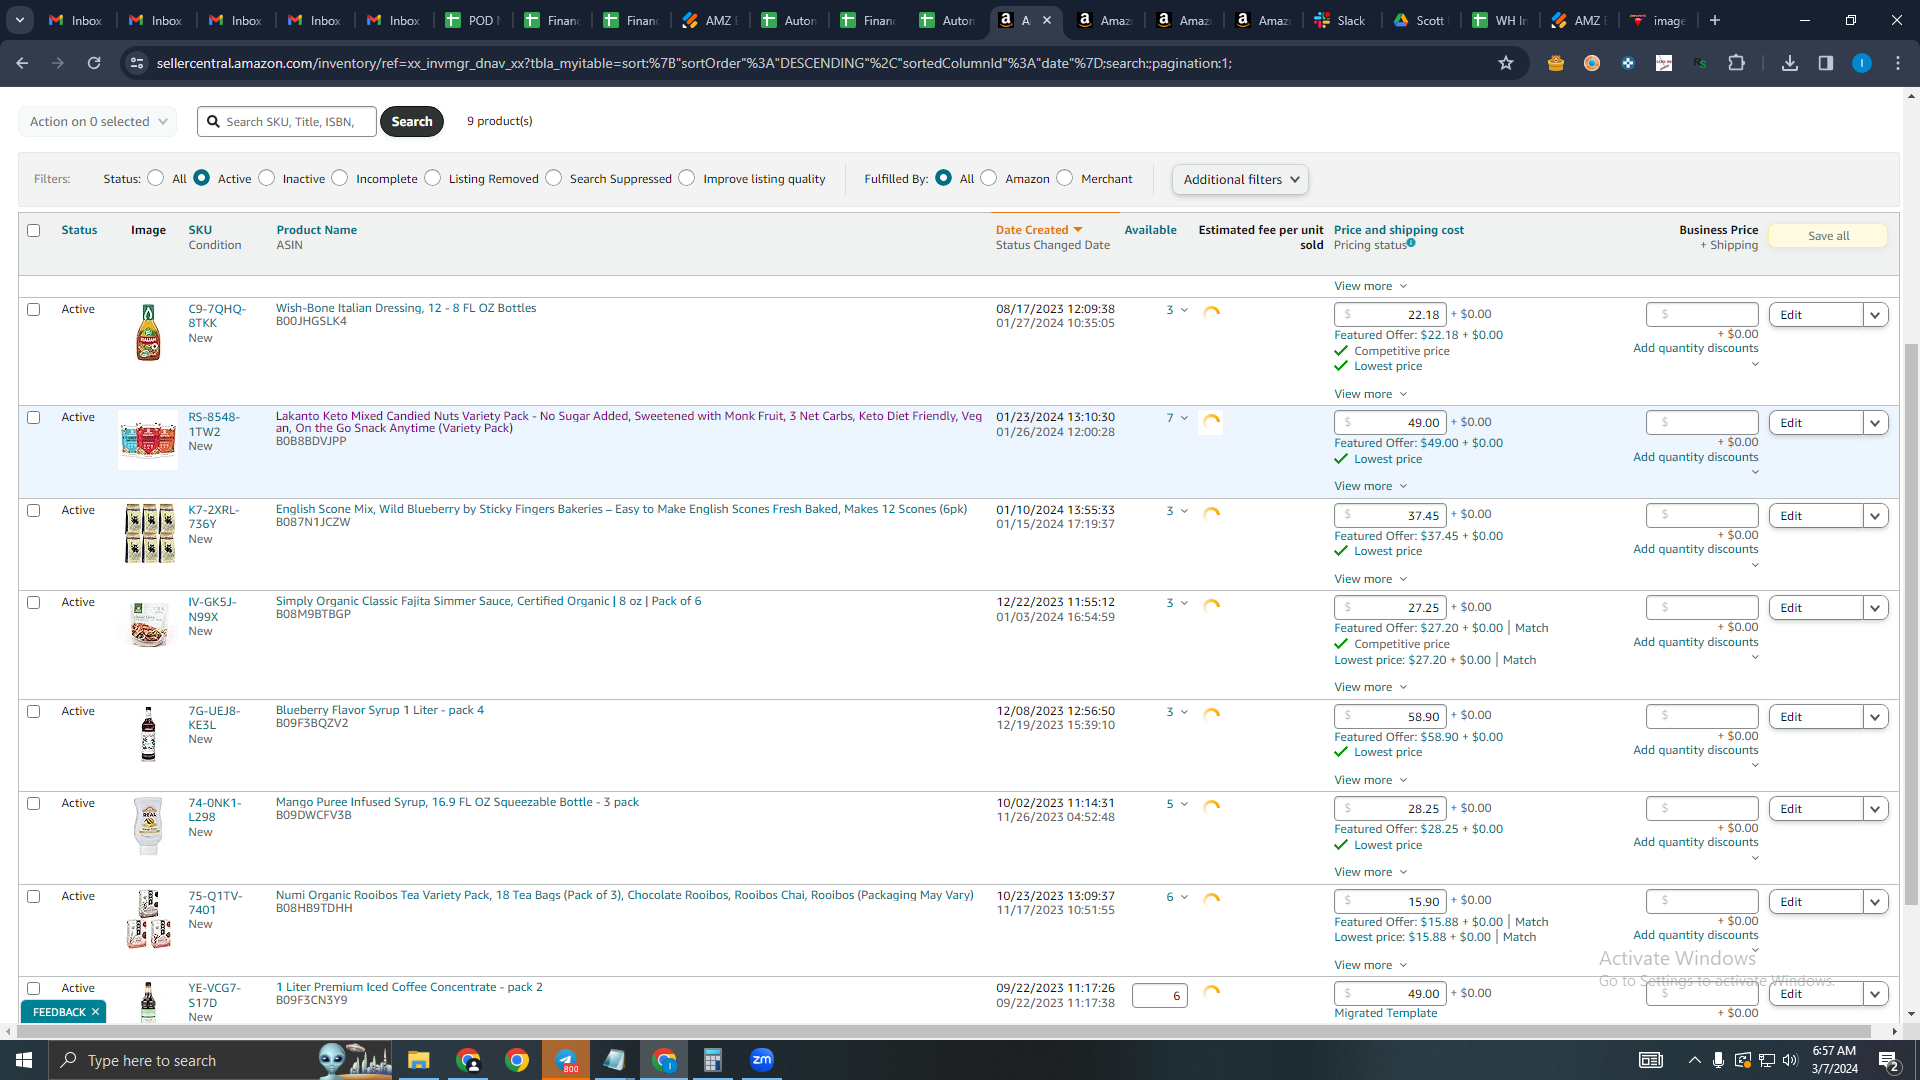Select Amazon under Fulfilled By
The width and height of the screenshot is (1920, 1080).
coord(989,178)
